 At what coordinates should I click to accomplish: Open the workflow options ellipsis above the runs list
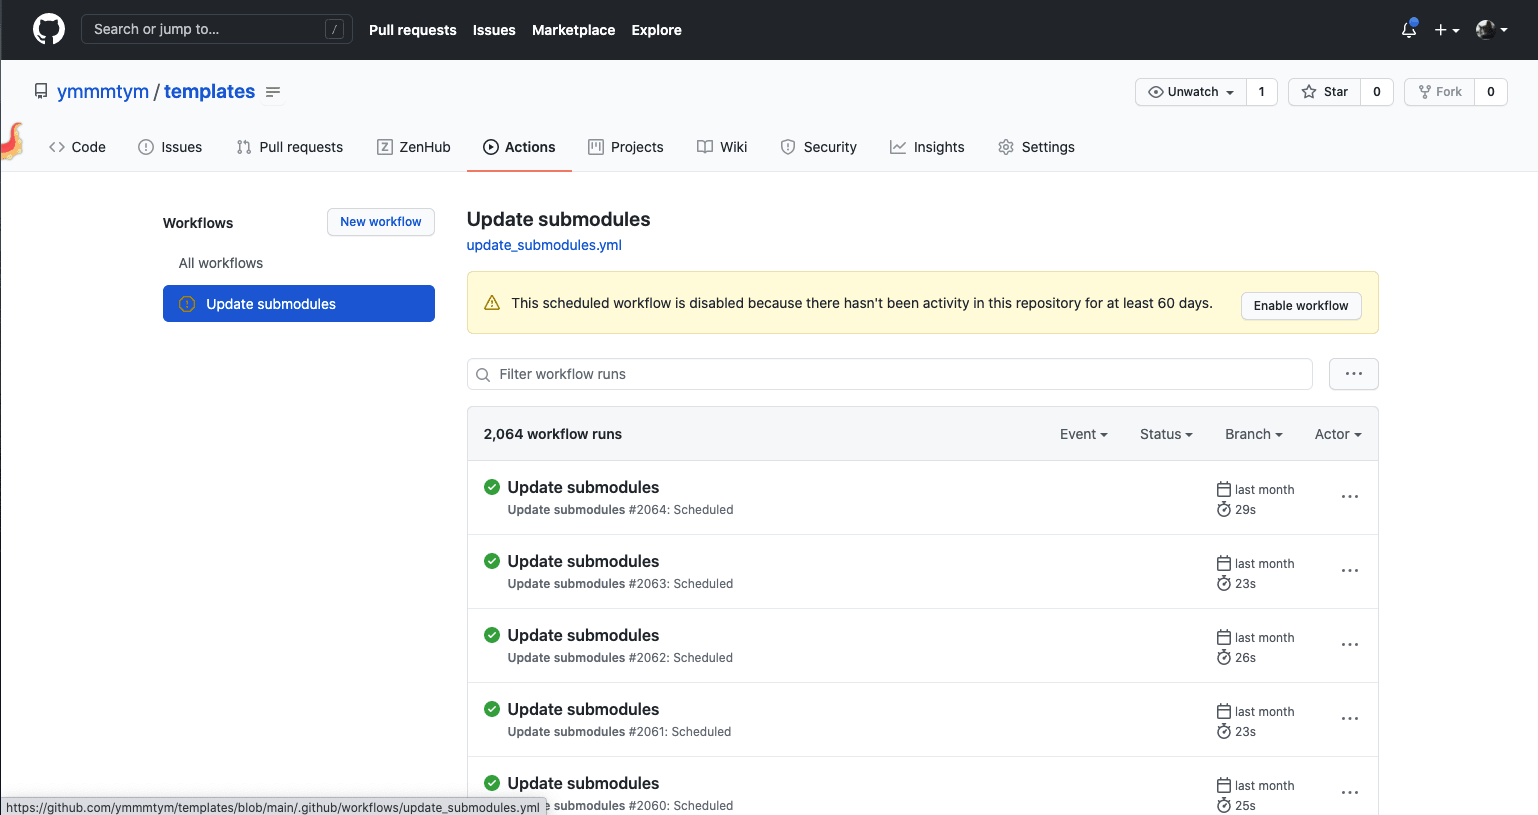point(1353,373)
